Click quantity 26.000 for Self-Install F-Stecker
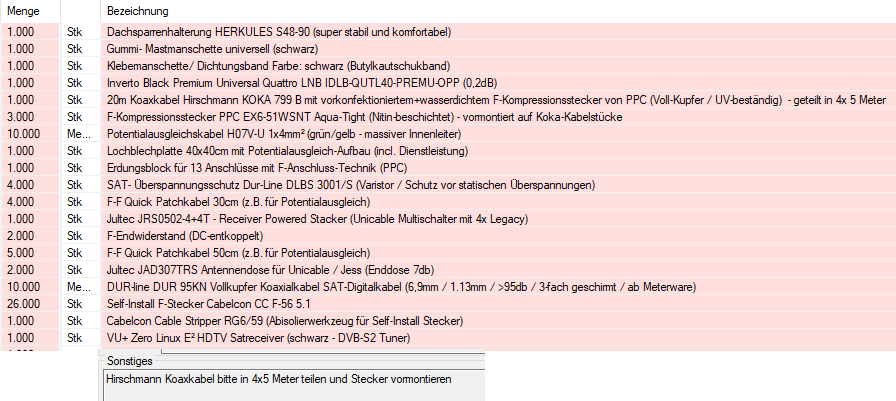This screenshot has width=896, height=401. pyautogui.click(x=24, y=304)
